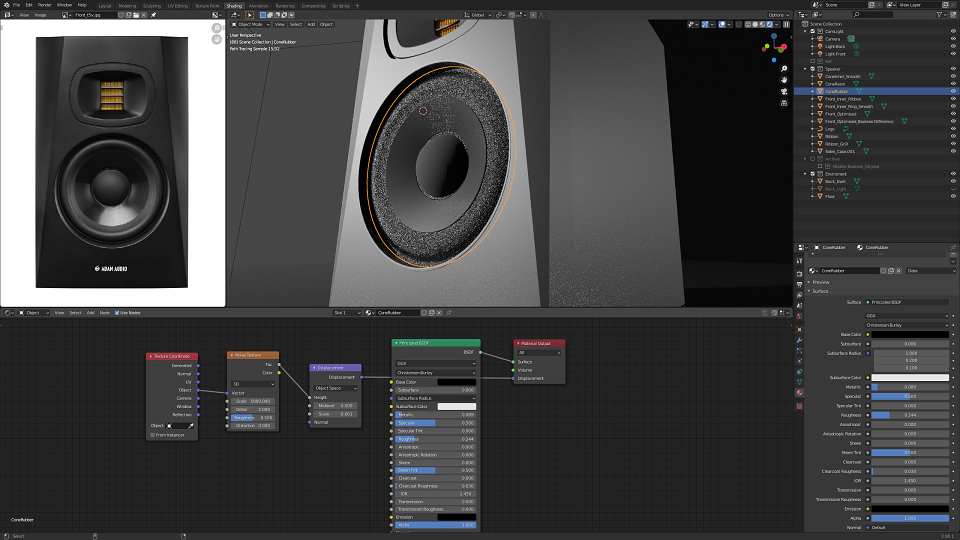This screenshot has height=540, width=960.
Task: Click the Subsurface Color white swatch in node
Action: 457,407
